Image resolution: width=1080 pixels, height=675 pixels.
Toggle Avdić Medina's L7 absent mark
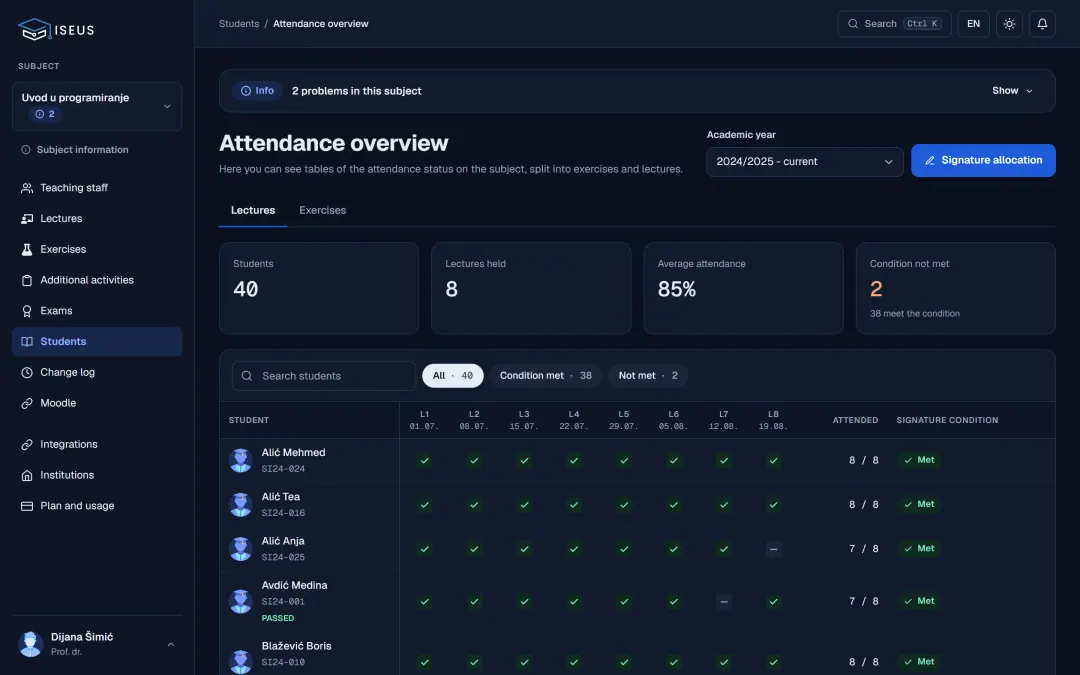pyautogui.click(x=723, y=601)
